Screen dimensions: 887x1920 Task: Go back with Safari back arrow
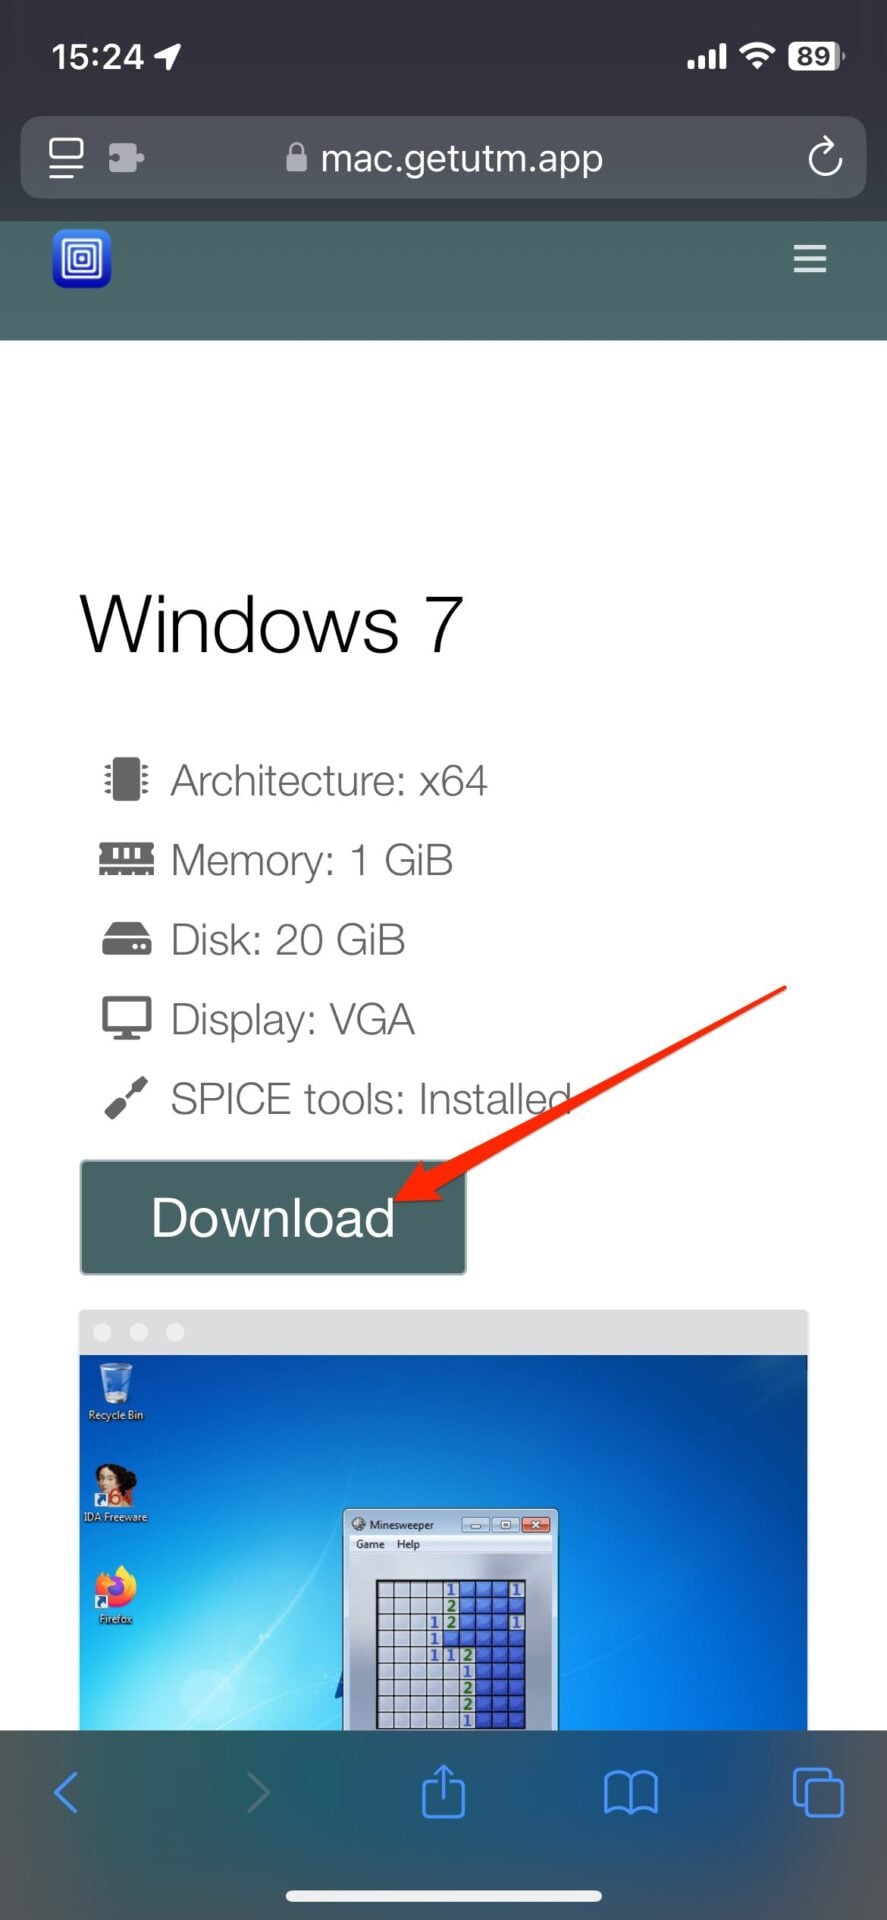click(66, 1792)
